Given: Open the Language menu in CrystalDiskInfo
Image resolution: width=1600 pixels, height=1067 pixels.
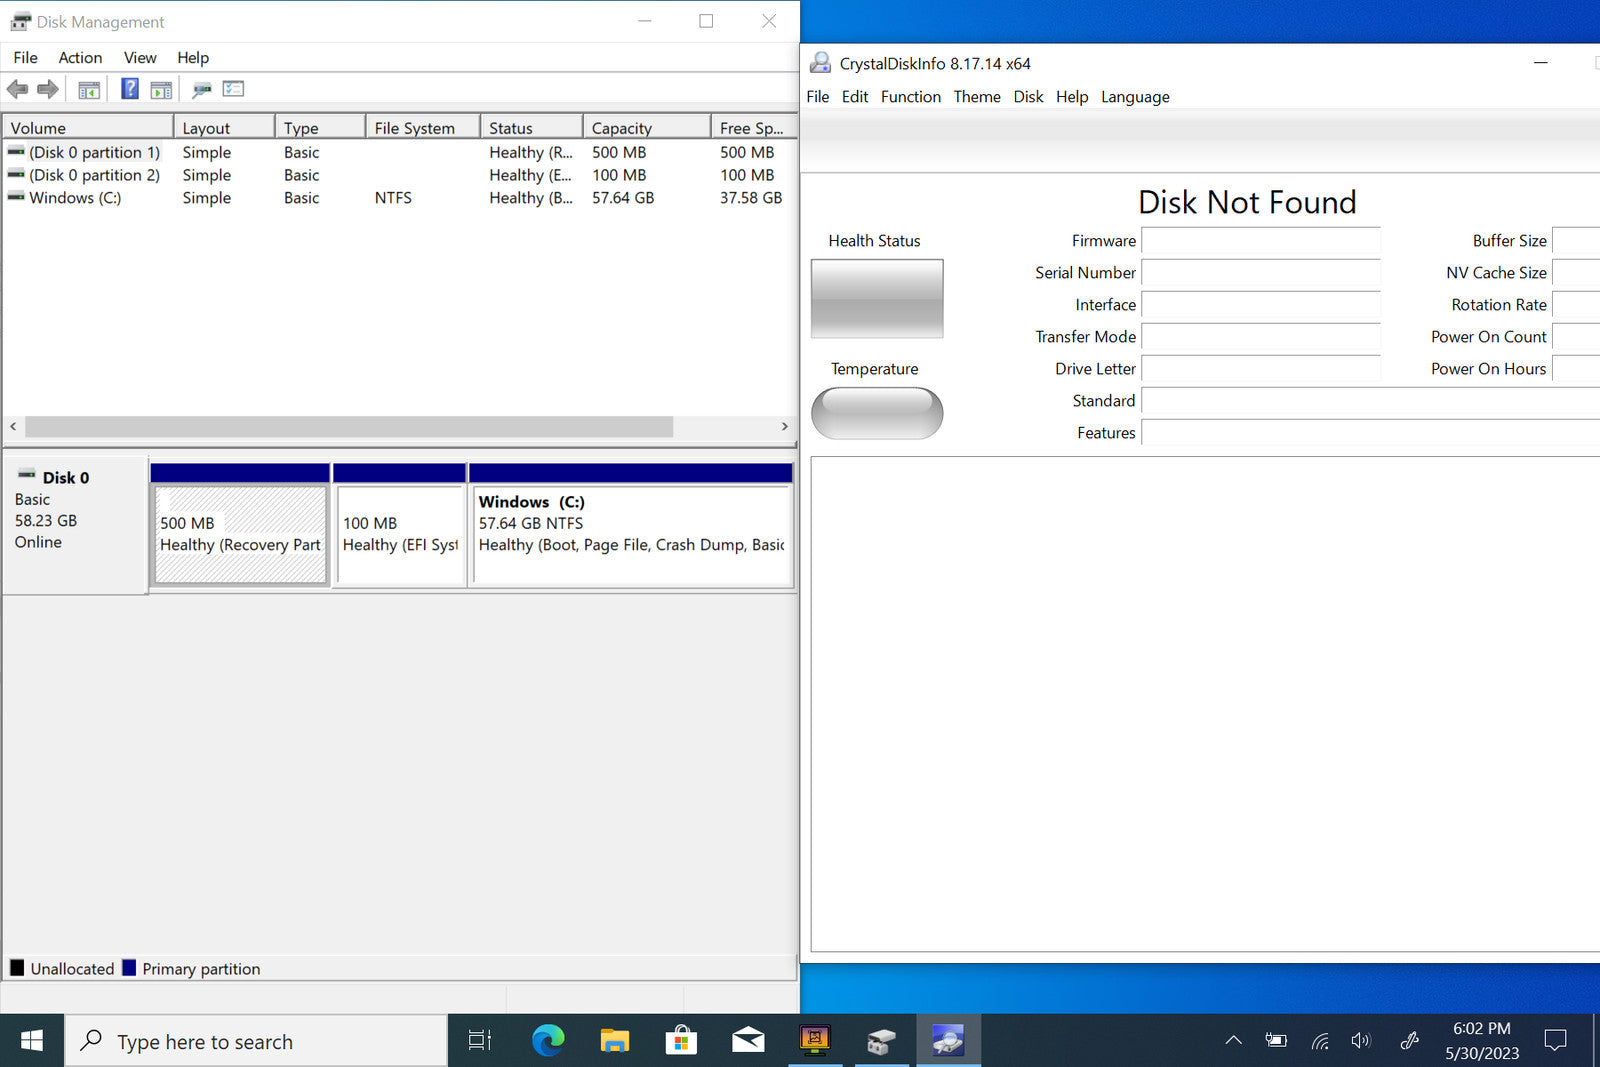Looking at the screenshot, I should (1135, 97).
